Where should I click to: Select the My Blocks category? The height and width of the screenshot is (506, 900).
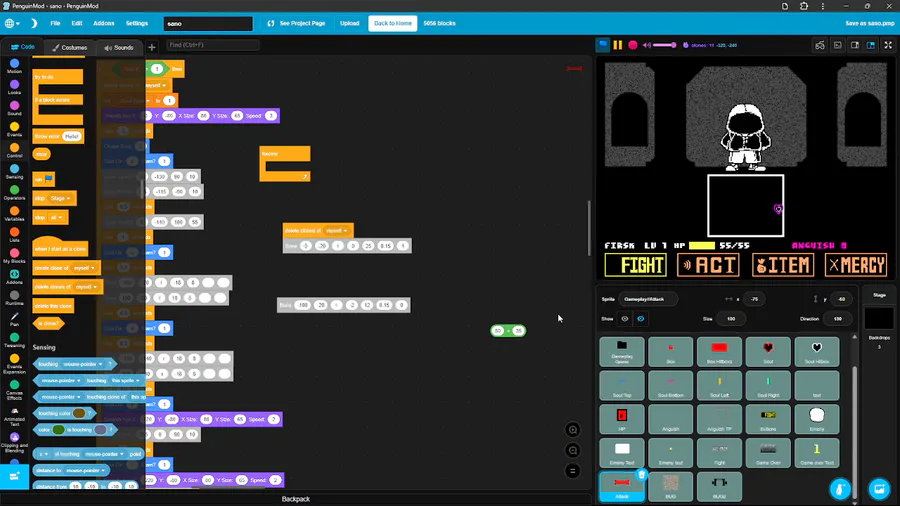click(x=14, y=256)
